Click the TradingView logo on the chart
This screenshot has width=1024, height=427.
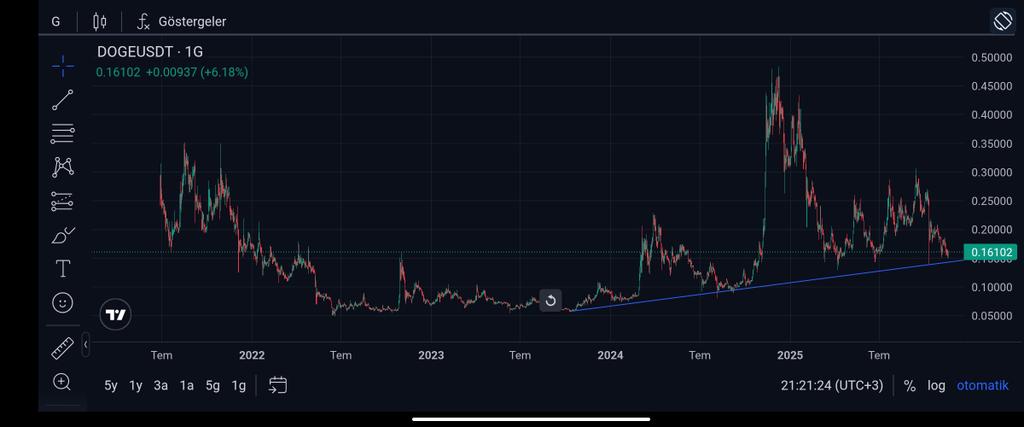coord(116,315)
